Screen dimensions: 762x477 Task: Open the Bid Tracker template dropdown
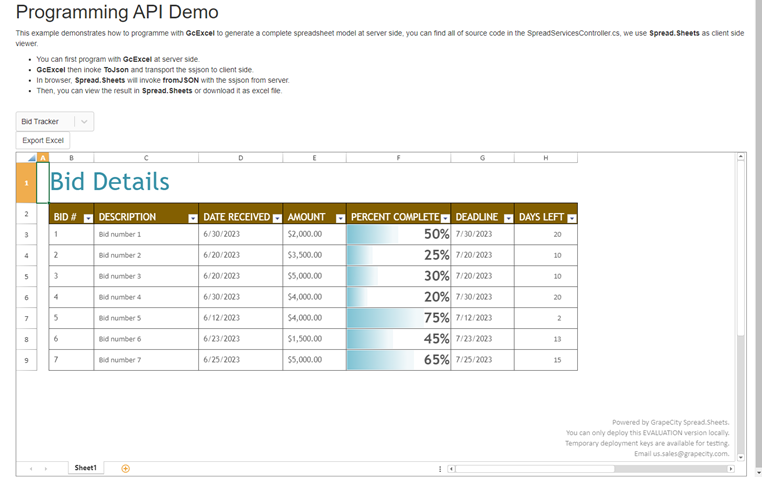click(54, 121)
